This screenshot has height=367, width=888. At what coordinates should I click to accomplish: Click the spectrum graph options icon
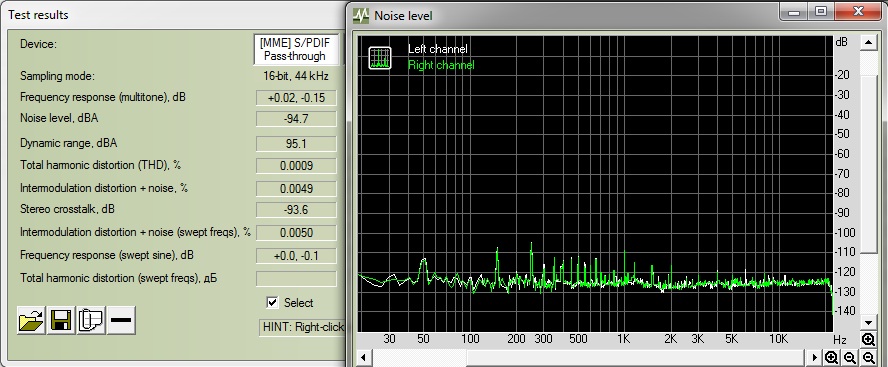pyautogui.click(x=379, y=58)
